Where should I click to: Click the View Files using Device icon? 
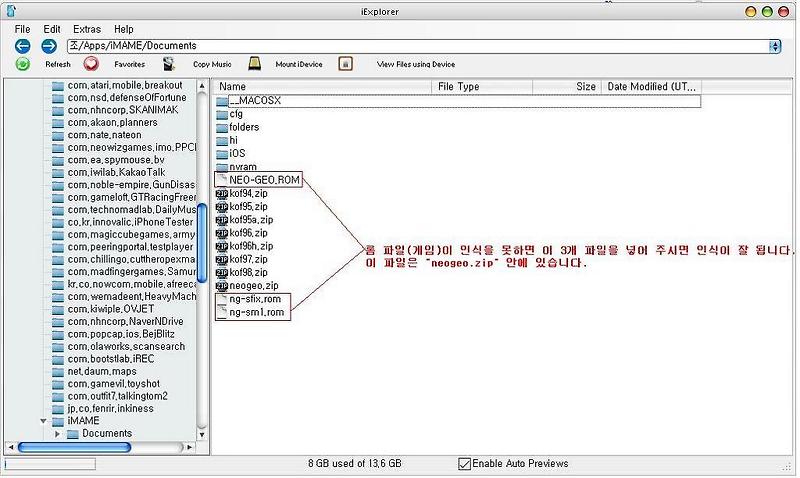tap(345, 64)
